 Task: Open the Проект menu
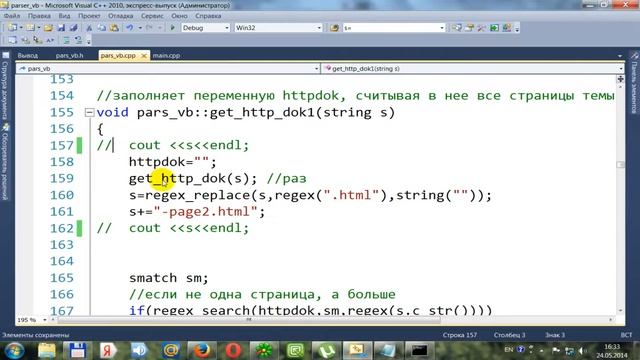(x=89, y=16)
